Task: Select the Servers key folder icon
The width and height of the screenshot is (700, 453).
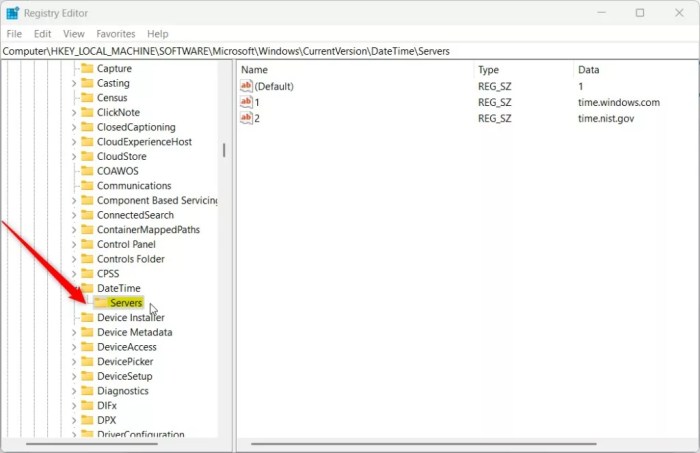Action: [x=100, y=303]
